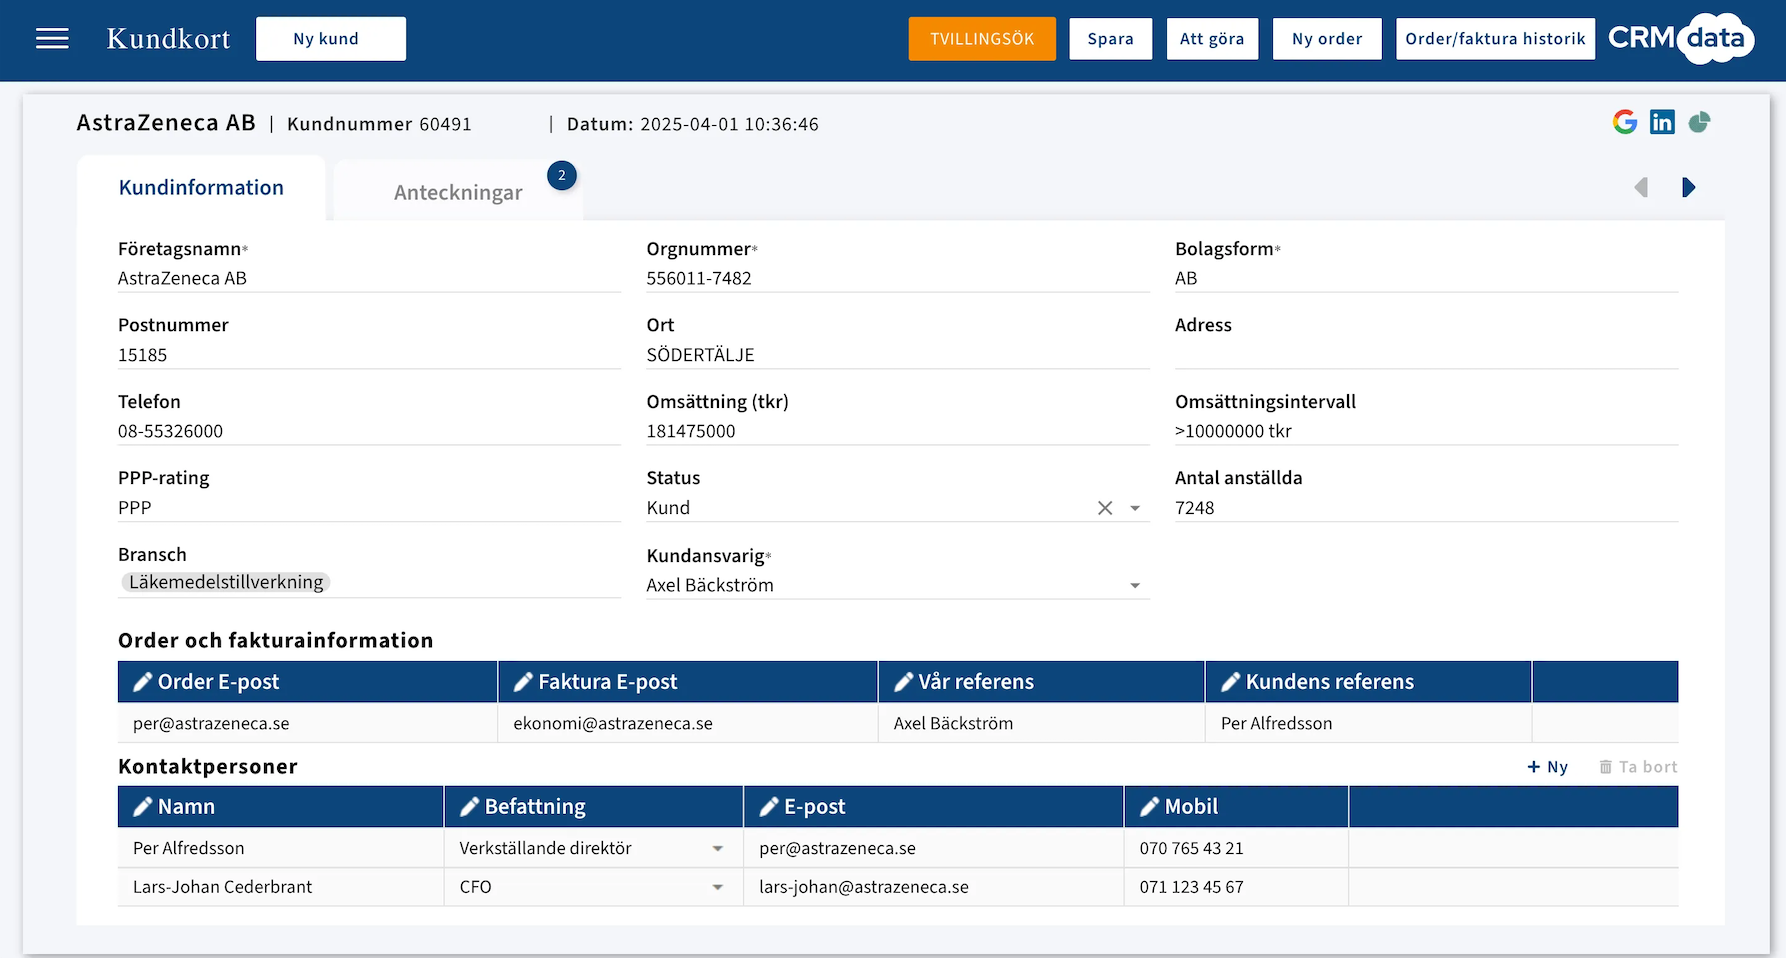The width and height of the screenshot is (1786, 958).
Task: Click mobile number 070 765 43 21
Action: [x=1236, y=849]
